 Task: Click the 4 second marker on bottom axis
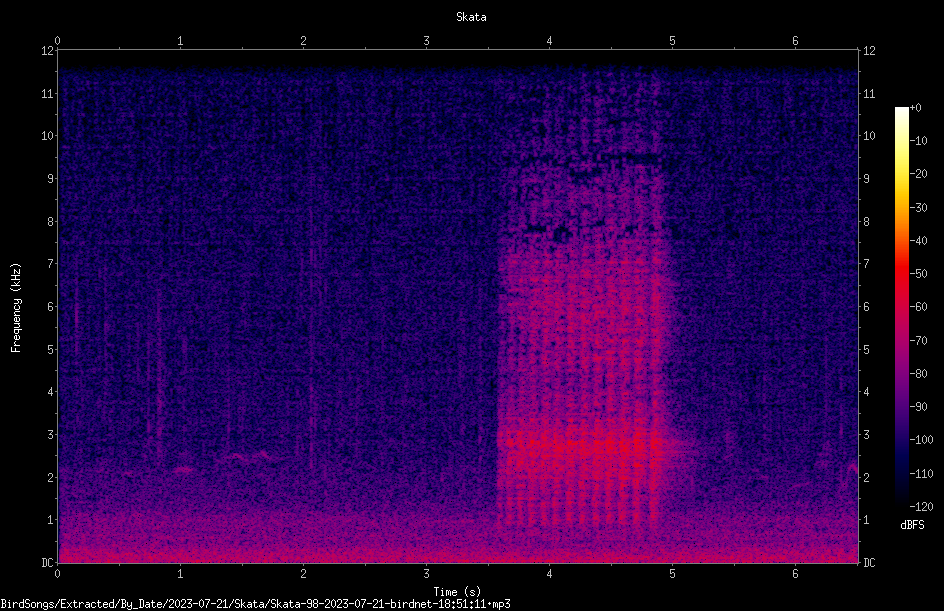point(549,574)
